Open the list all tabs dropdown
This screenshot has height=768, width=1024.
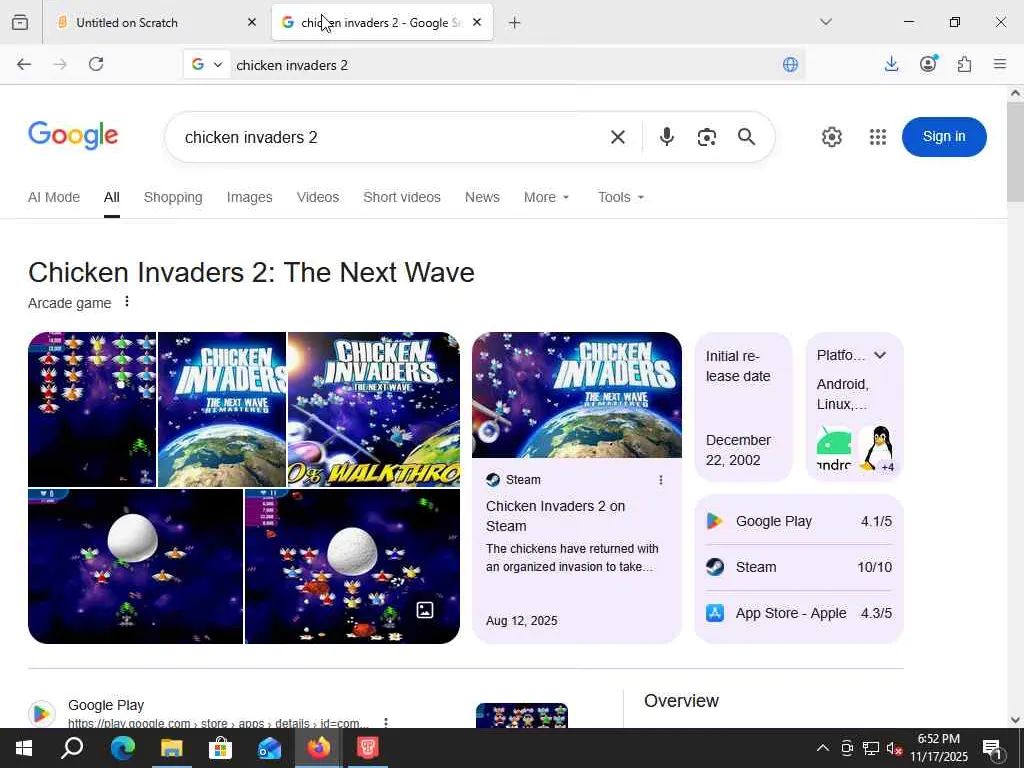point(826,22)
